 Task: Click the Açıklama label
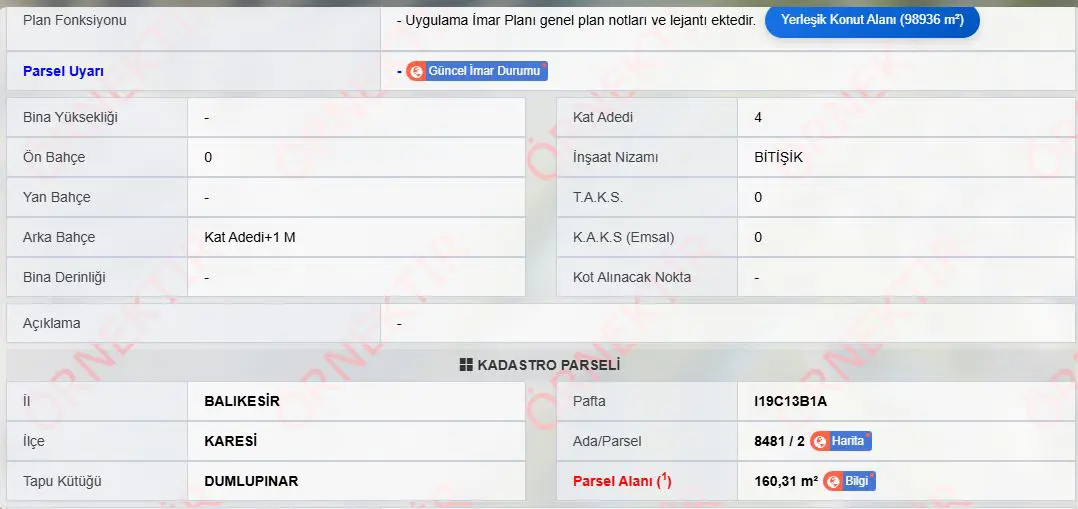tap(52, 323)
